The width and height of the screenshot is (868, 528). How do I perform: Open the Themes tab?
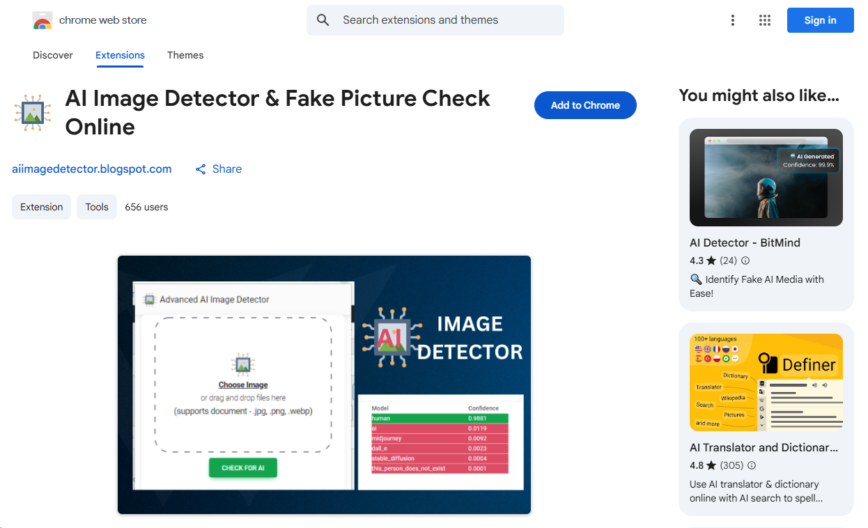(x=185, y=55)
